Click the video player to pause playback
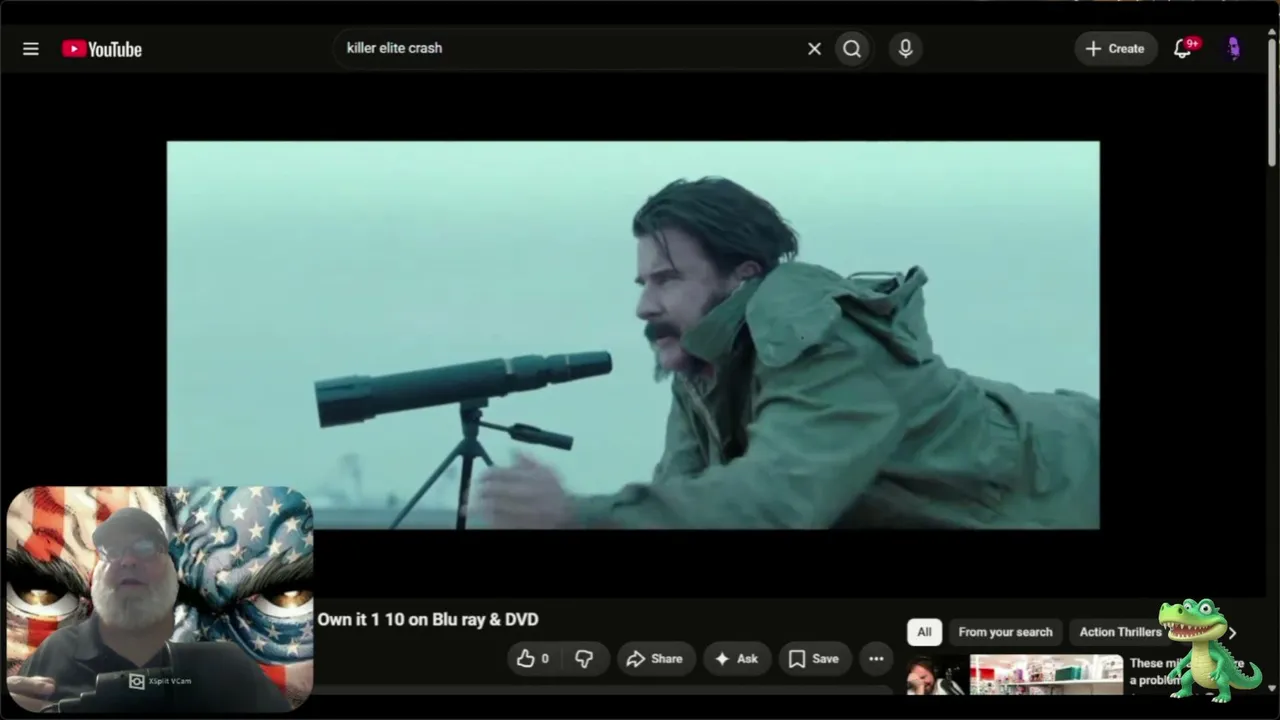This screenshot has height=720, width=1280. click(633, 335)
